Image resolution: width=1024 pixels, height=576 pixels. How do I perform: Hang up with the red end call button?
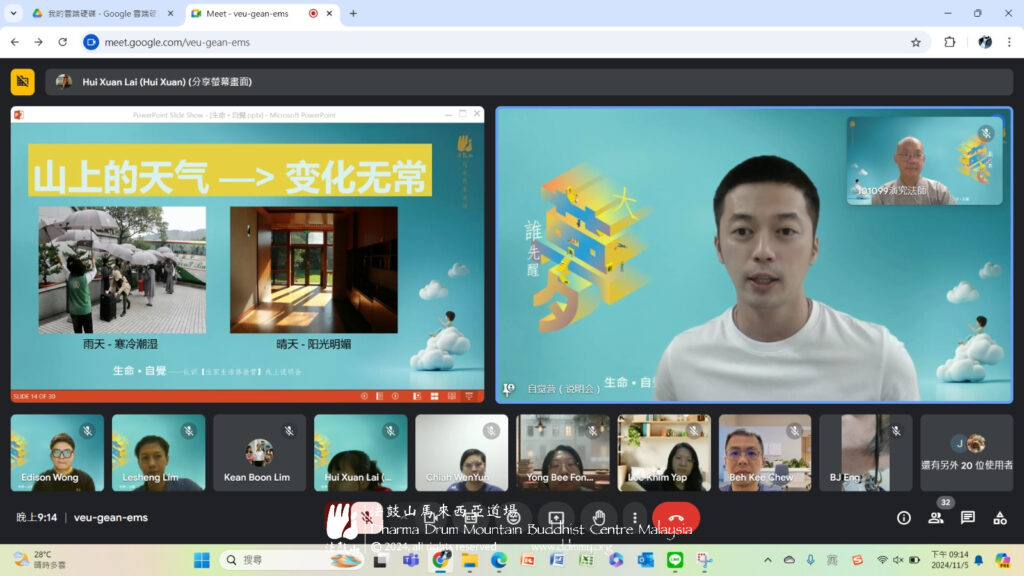coord(676,518)
